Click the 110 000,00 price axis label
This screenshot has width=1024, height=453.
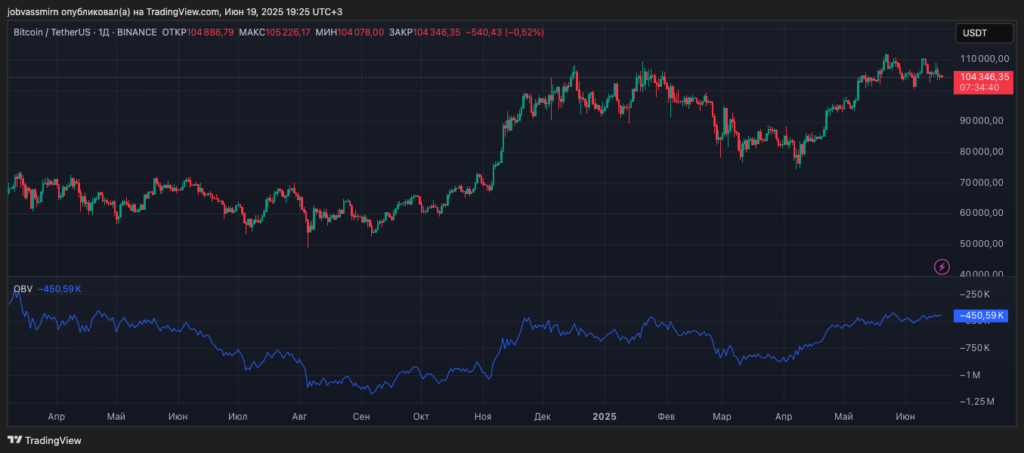click(980, 60)
